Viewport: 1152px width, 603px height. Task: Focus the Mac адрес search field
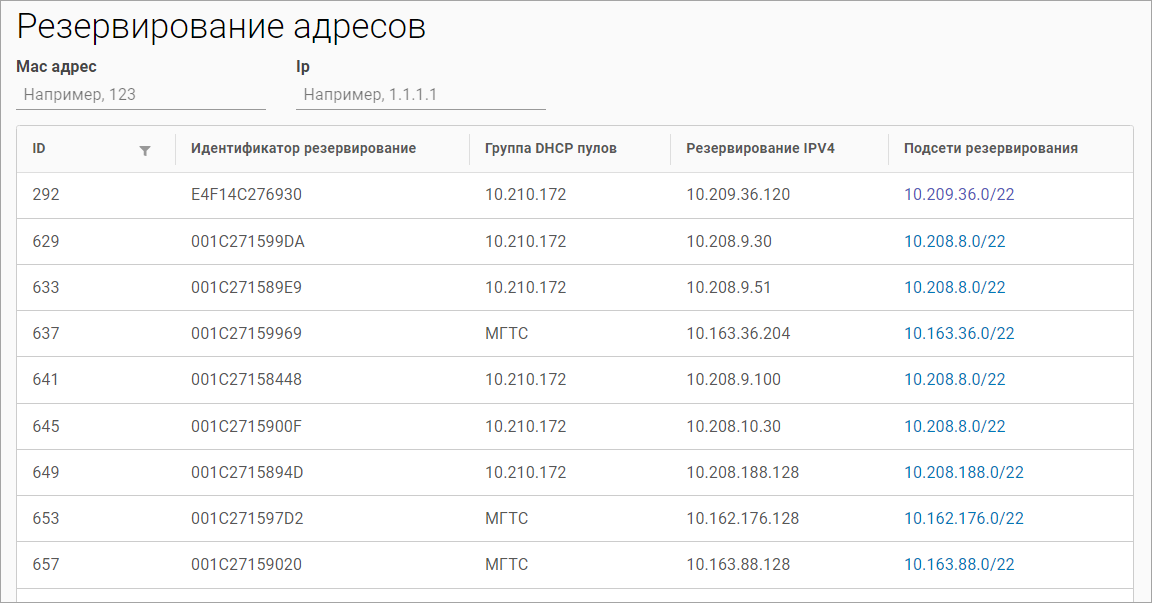[x=141, y=95]
